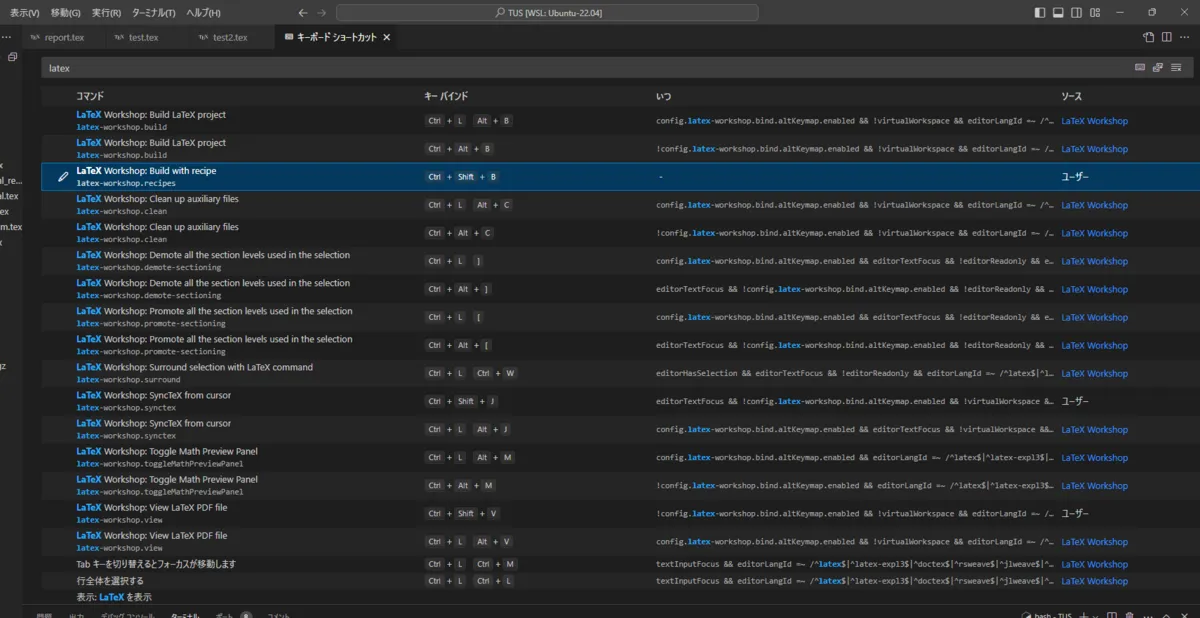Click the collapse-all icon in the sidebar
Image resolution: width=1200 pixels, height=618 pixels.
[x=13, y=58]
